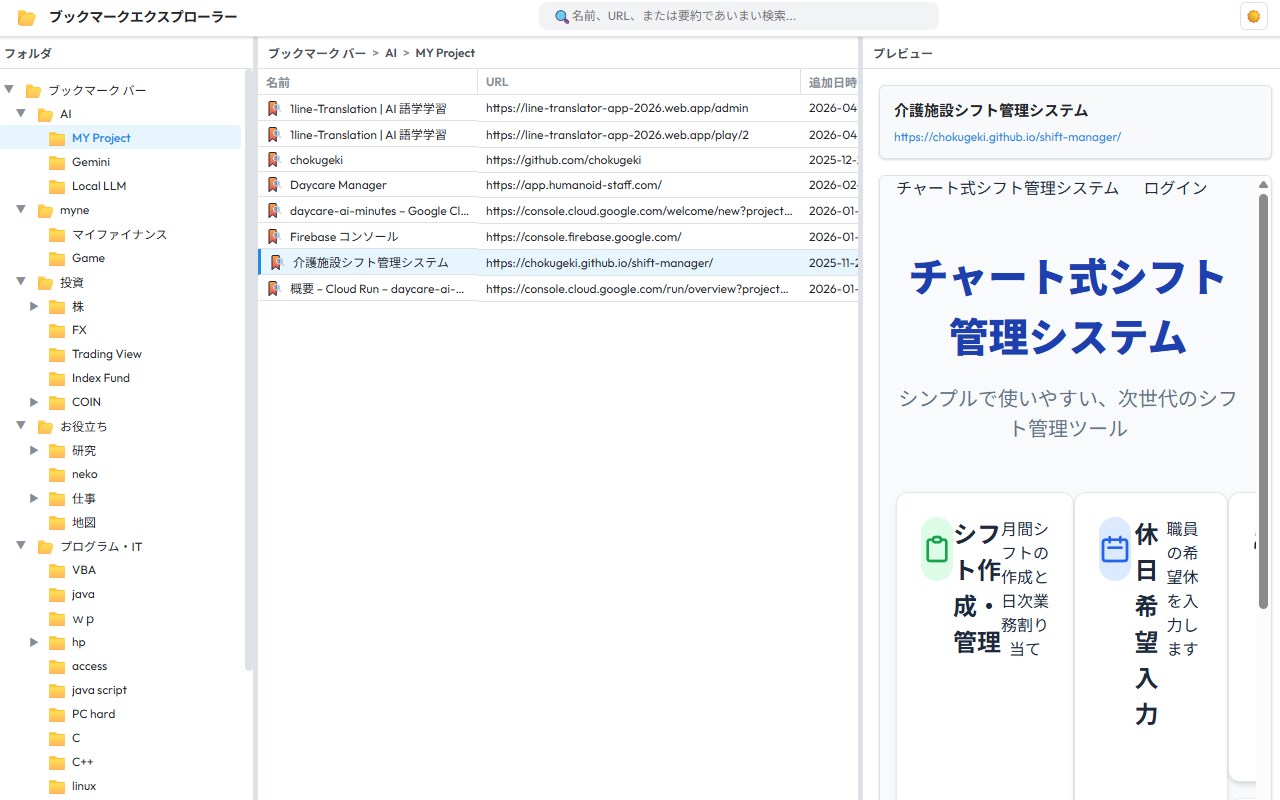
Task: Click ログイン in the preview page
Action: 1175,188
